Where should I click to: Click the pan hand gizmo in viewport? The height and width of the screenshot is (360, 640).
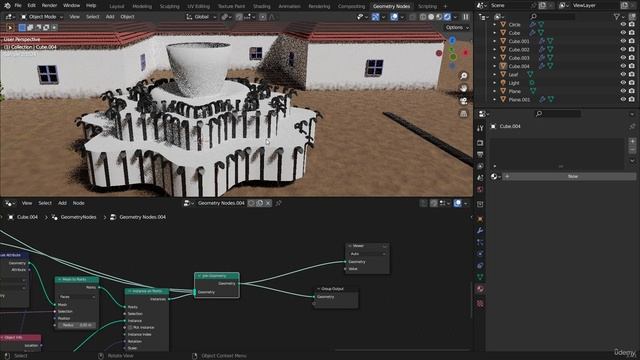[x=464, y=88]
